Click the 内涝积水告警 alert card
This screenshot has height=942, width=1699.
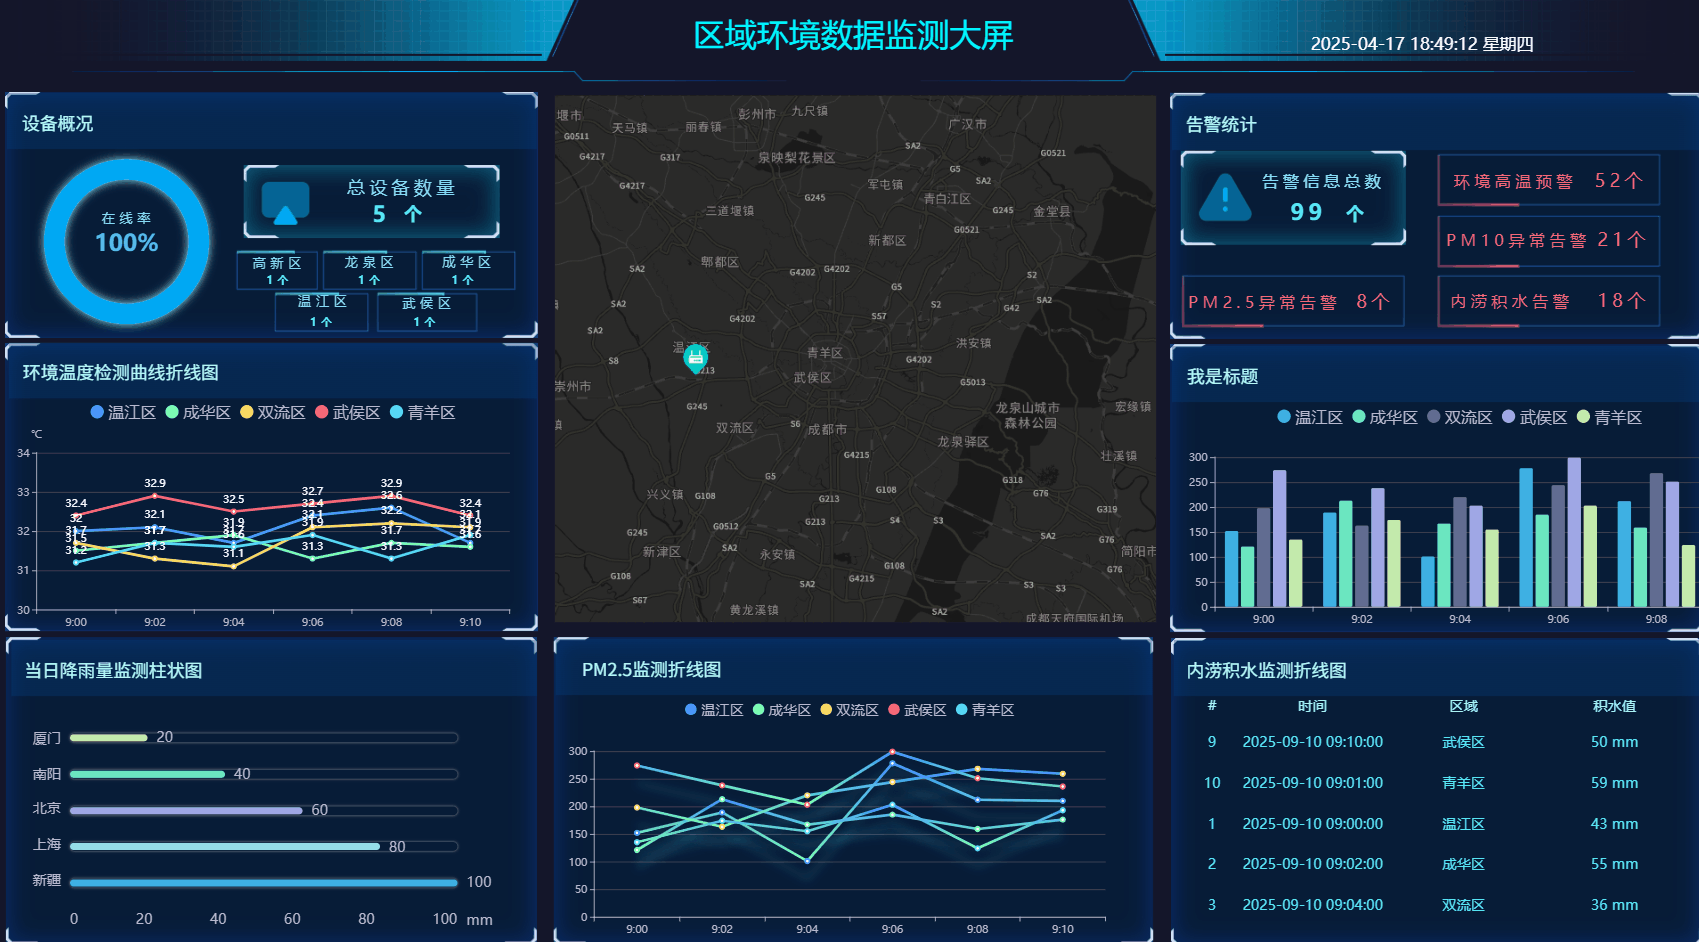[x=1548, y=301]
